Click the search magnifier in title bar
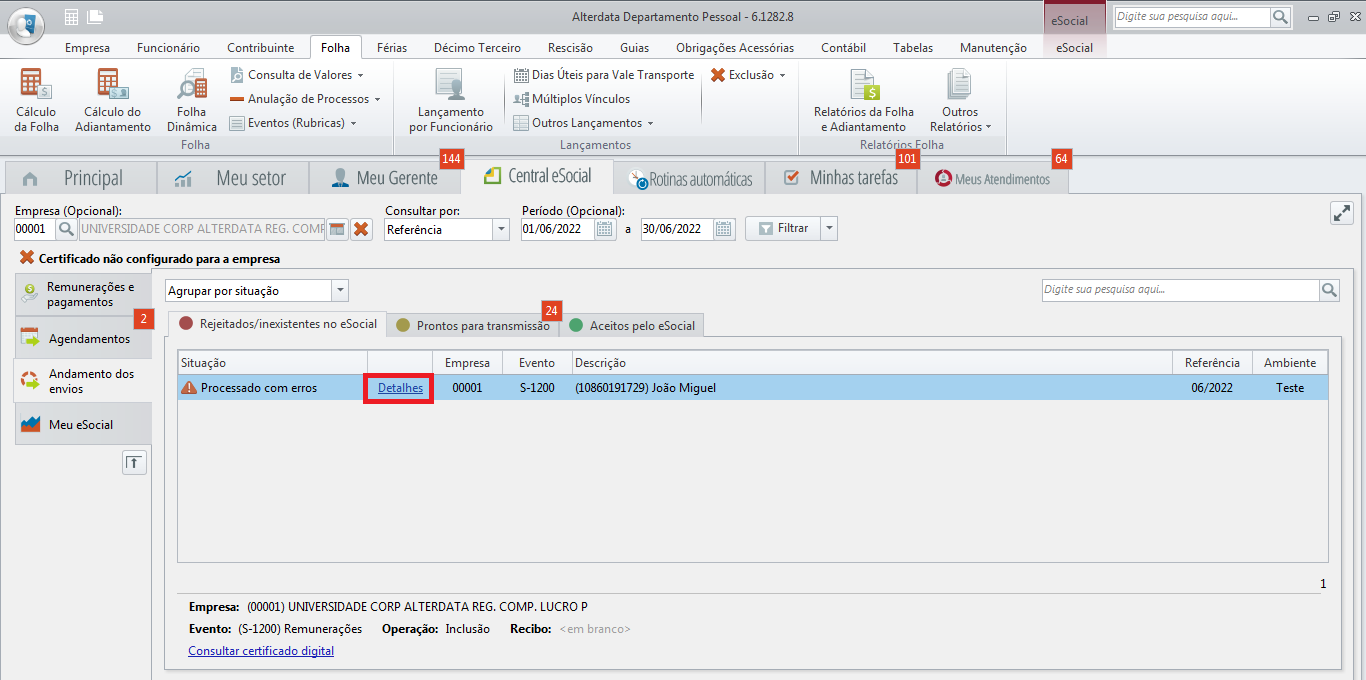Viewport: 1366px width, 680px height. tap(1281, 17)
